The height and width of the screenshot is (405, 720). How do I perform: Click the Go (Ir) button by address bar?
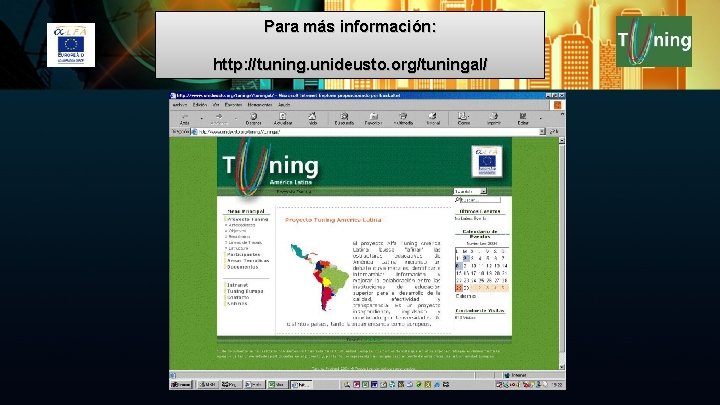point(554,132)
